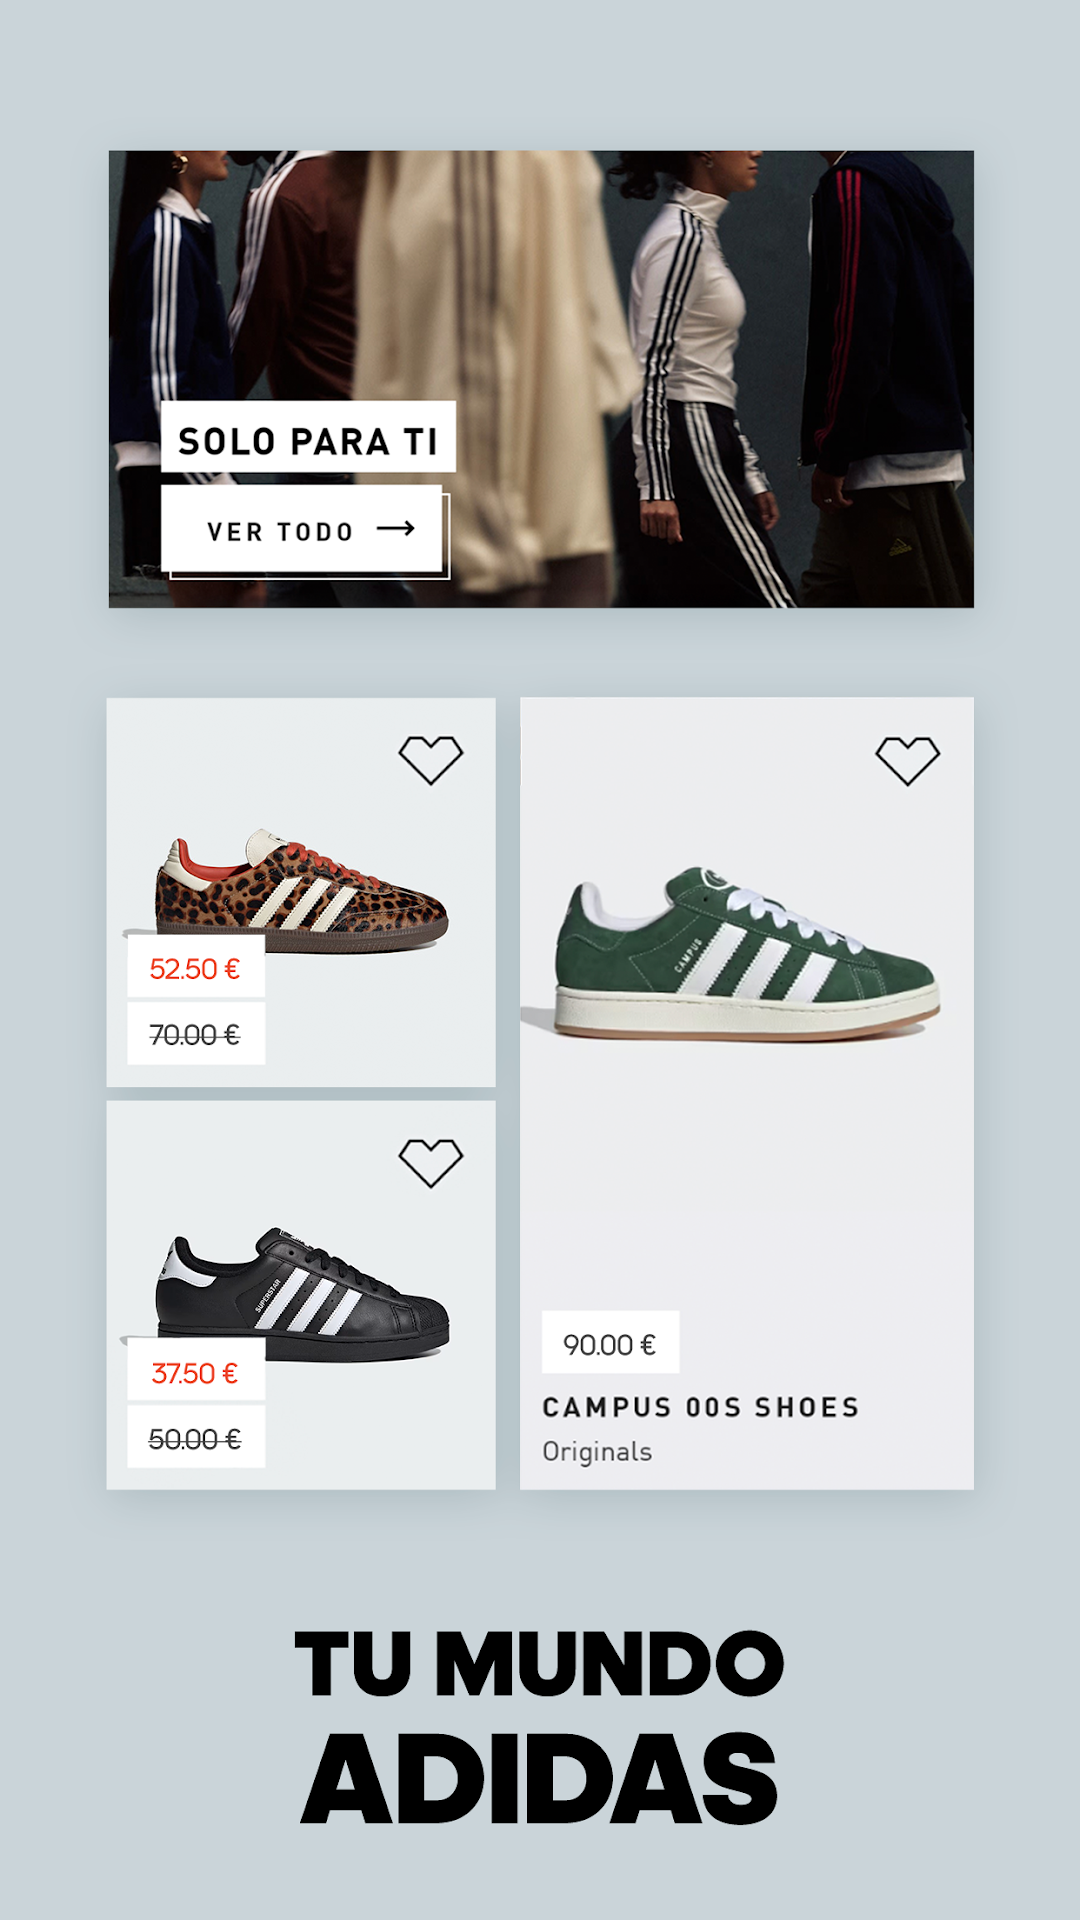Open the CAMPUS 00S SHOES product title

701,1407
